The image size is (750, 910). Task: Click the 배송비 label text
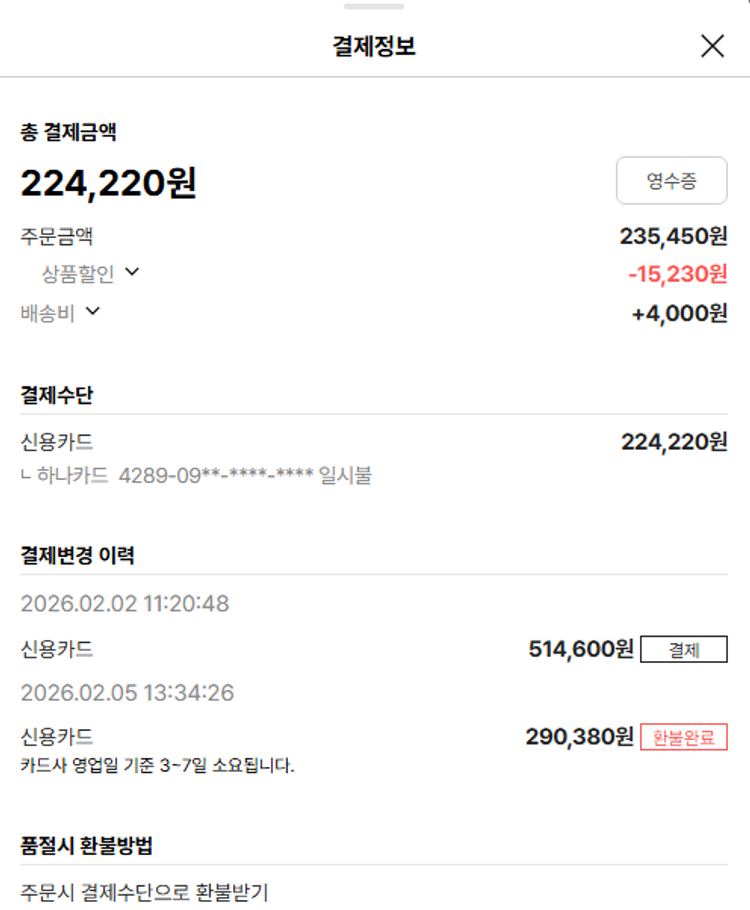[47, 312]
